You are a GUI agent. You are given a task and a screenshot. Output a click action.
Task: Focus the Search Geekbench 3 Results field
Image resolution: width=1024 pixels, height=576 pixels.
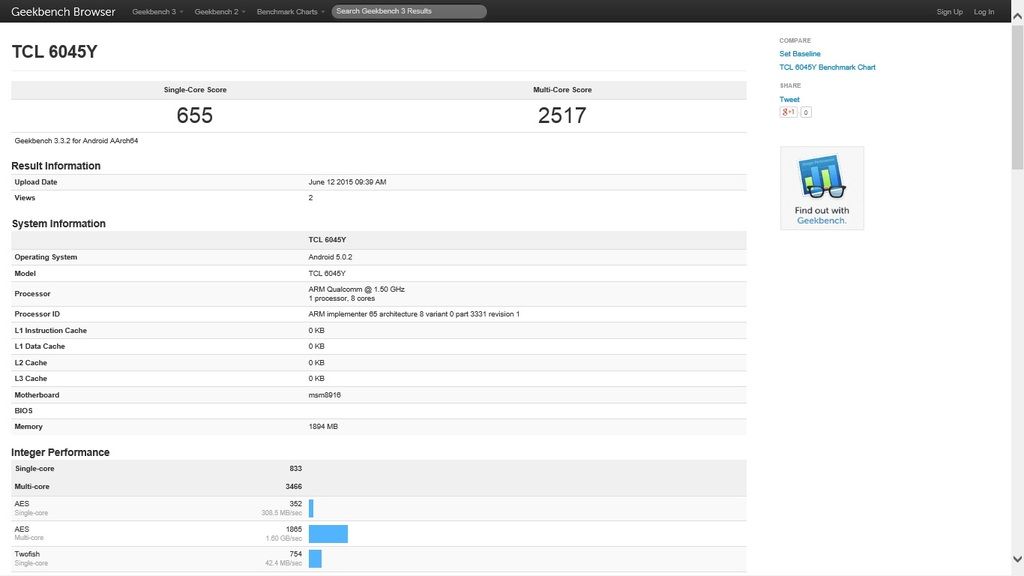409,12
